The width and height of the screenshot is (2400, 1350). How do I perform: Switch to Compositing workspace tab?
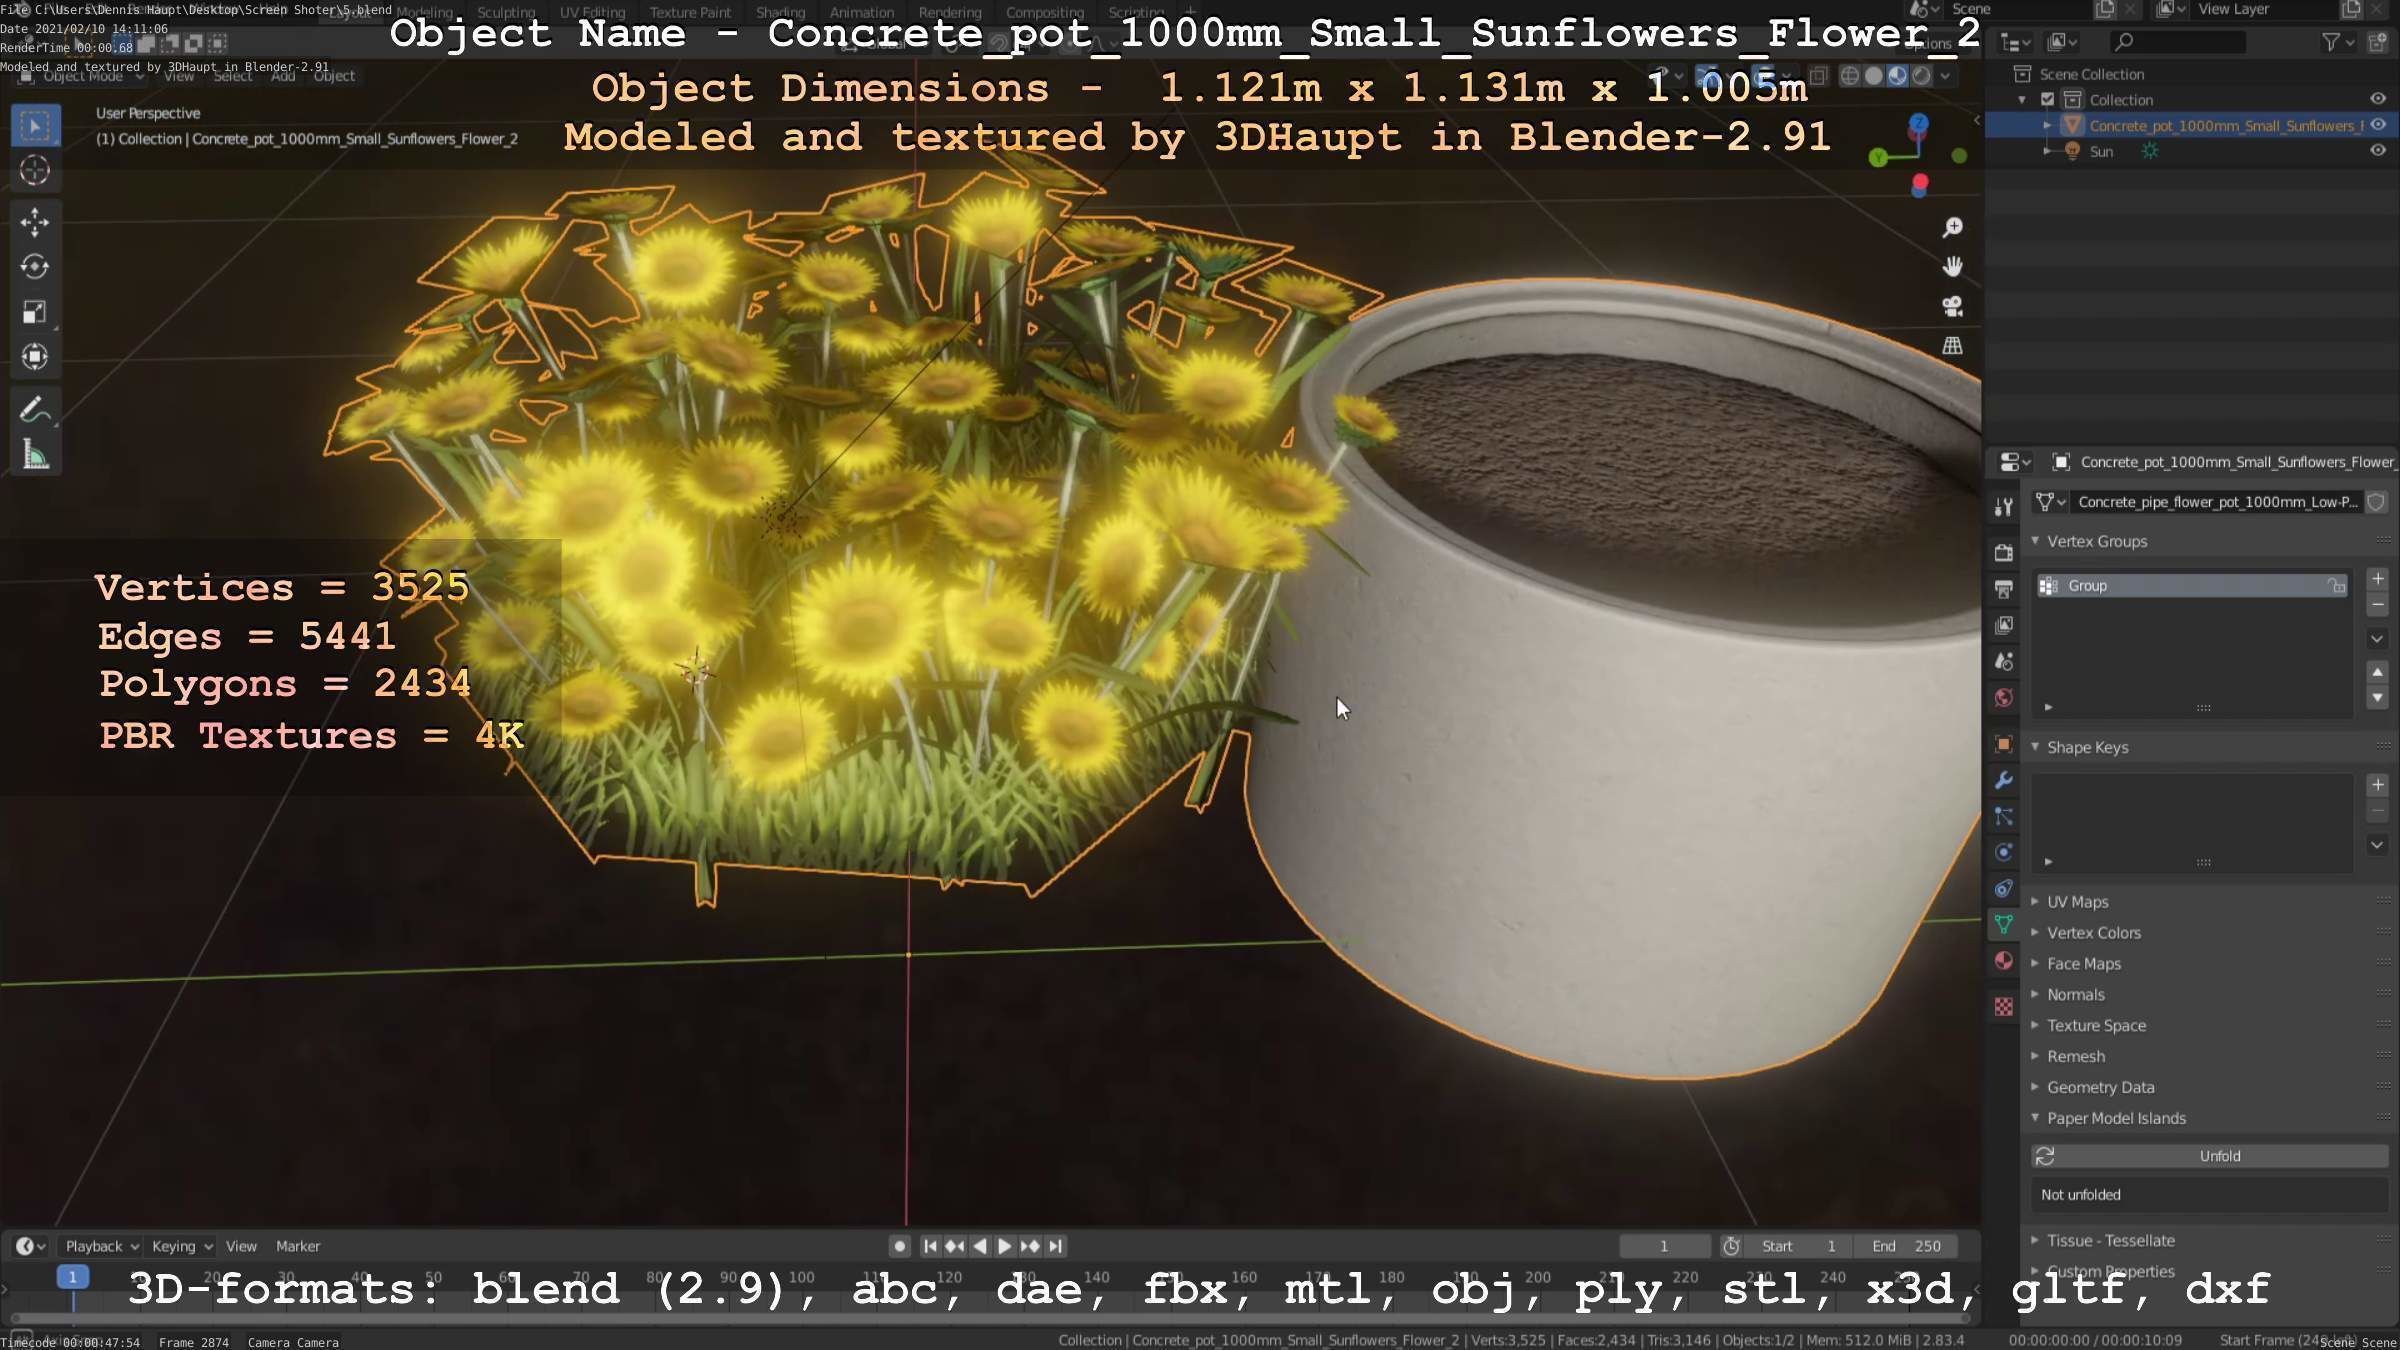point(1045,12)
